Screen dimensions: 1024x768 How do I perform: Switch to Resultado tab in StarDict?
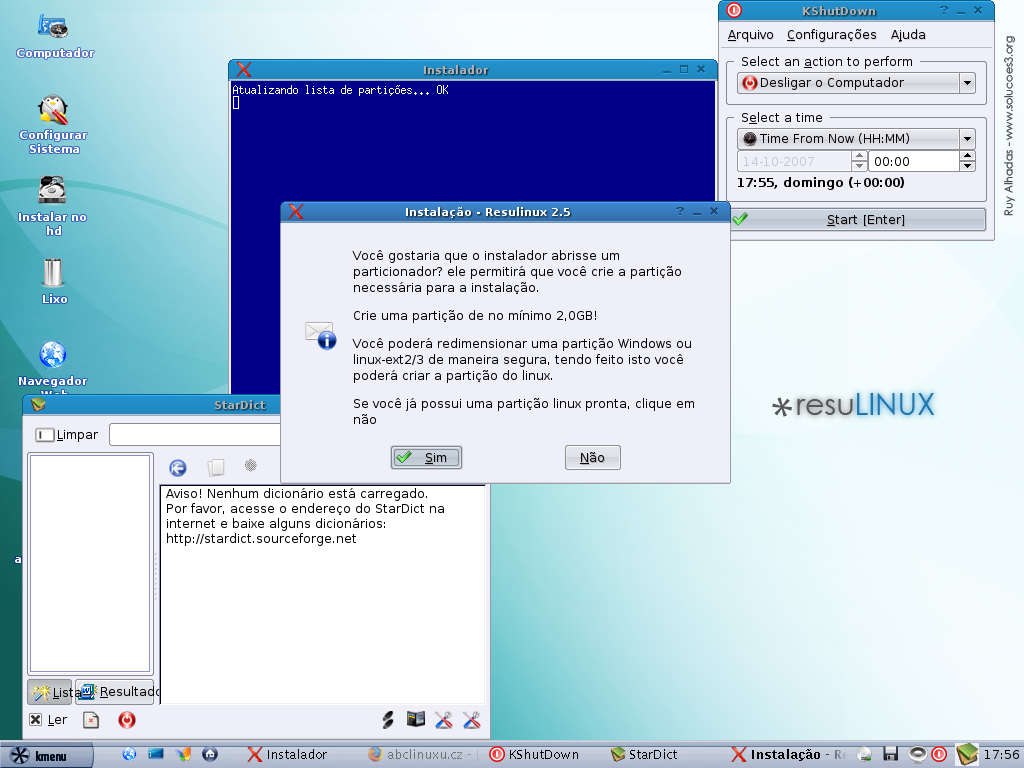115,692
